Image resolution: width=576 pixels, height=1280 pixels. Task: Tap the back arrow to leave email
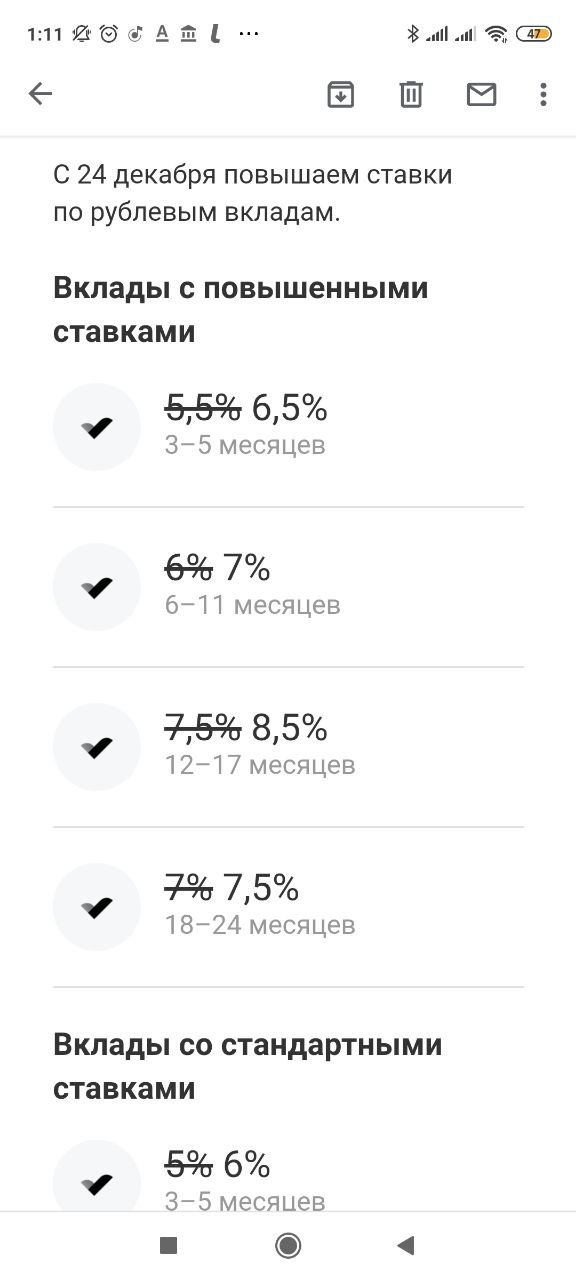point(40,94)
